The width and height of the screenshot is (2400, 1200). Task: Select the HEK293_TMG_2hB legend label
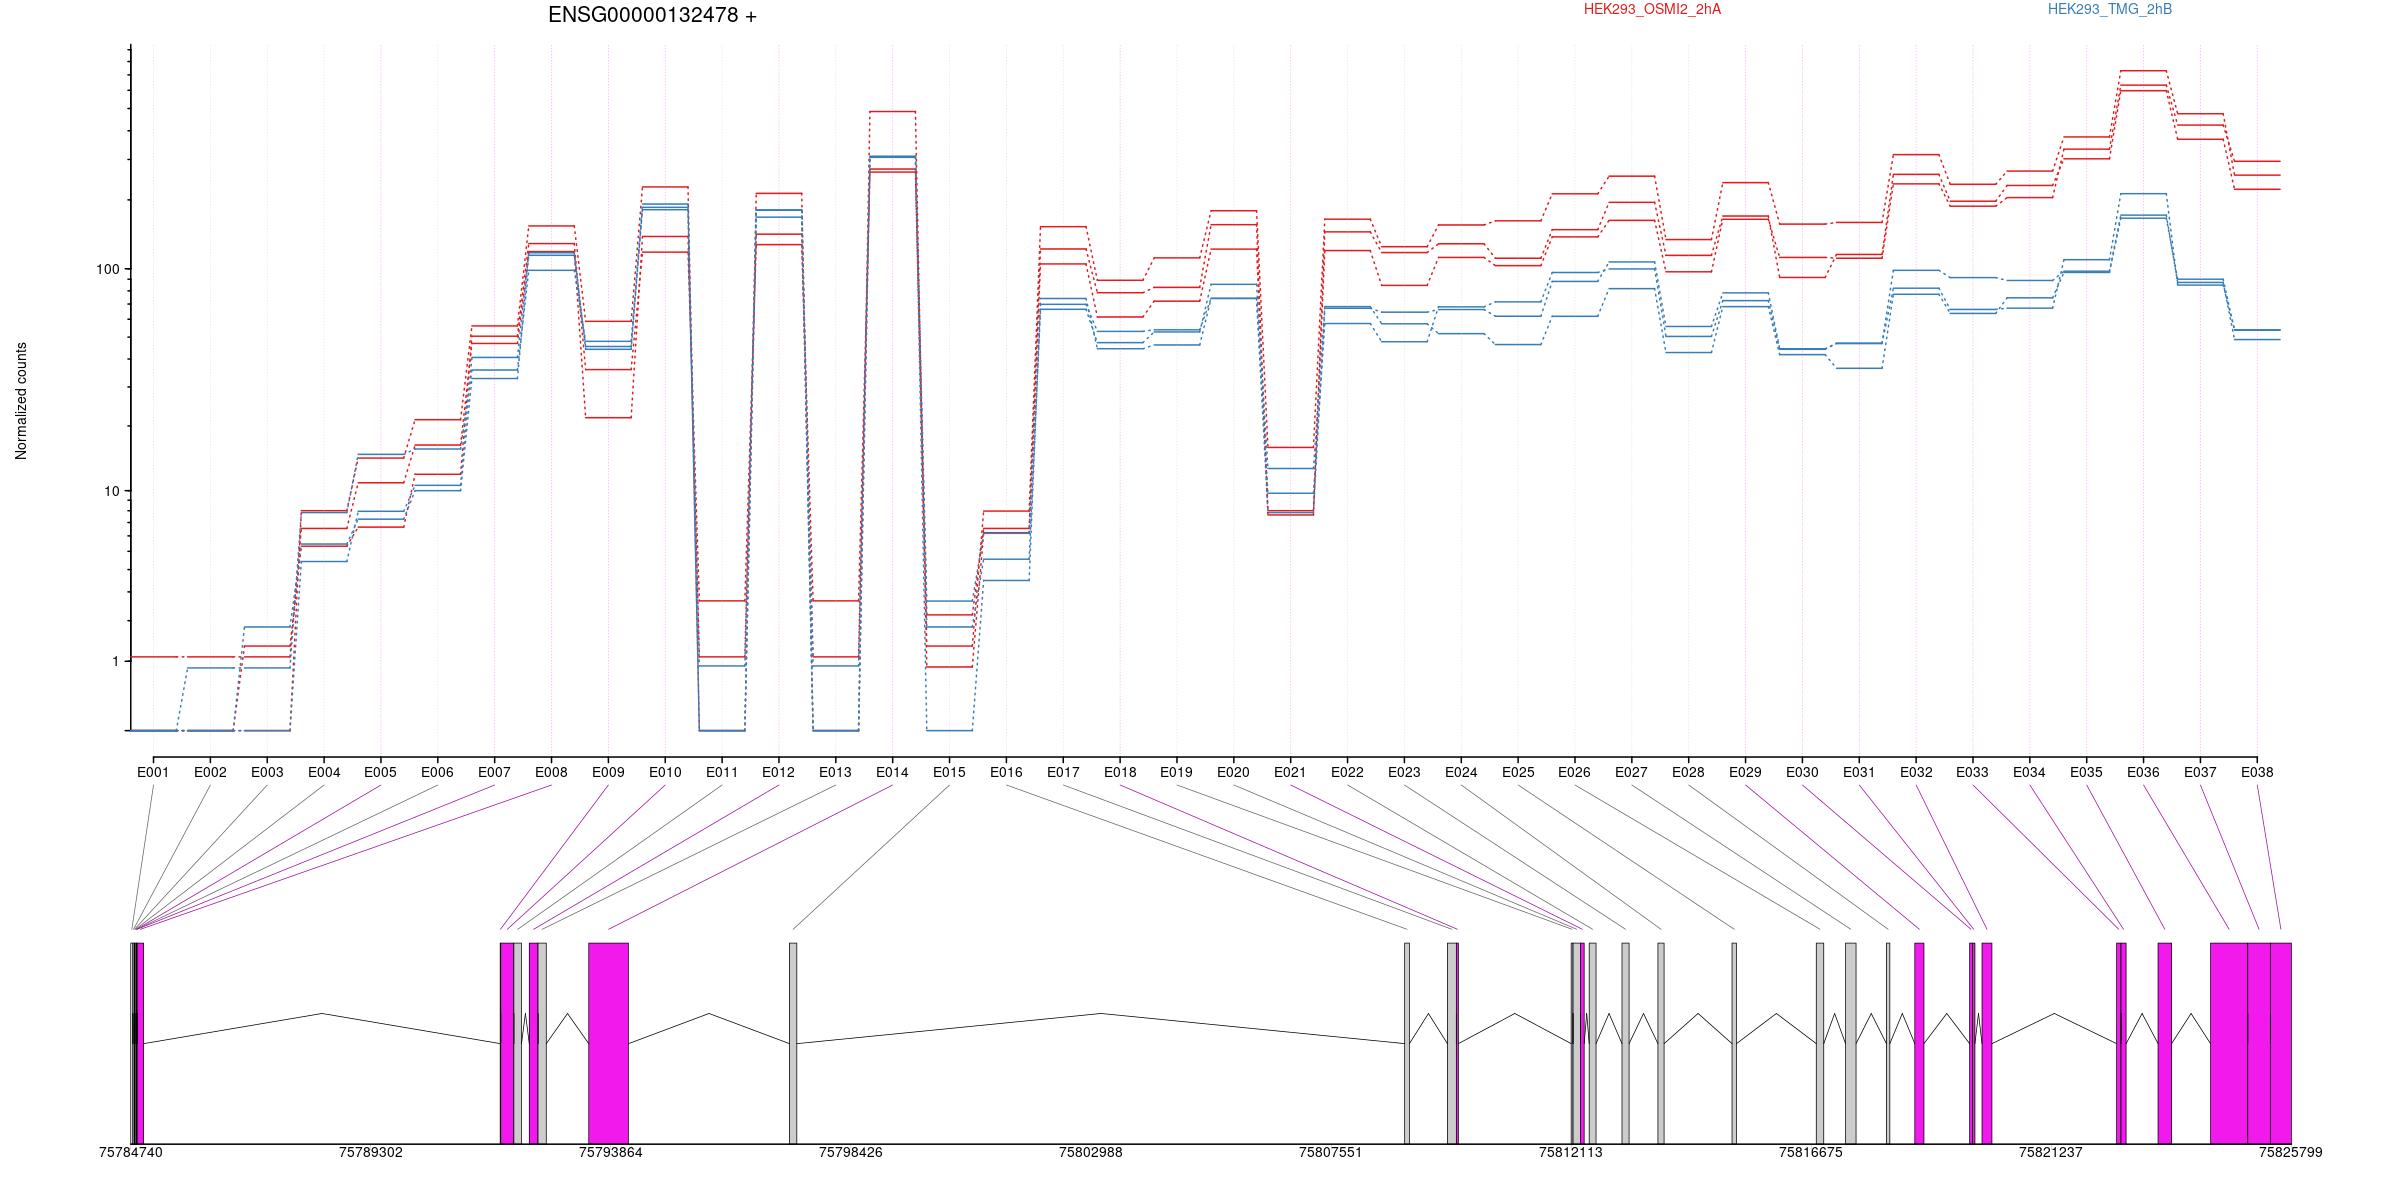[x=2110, y=9]
